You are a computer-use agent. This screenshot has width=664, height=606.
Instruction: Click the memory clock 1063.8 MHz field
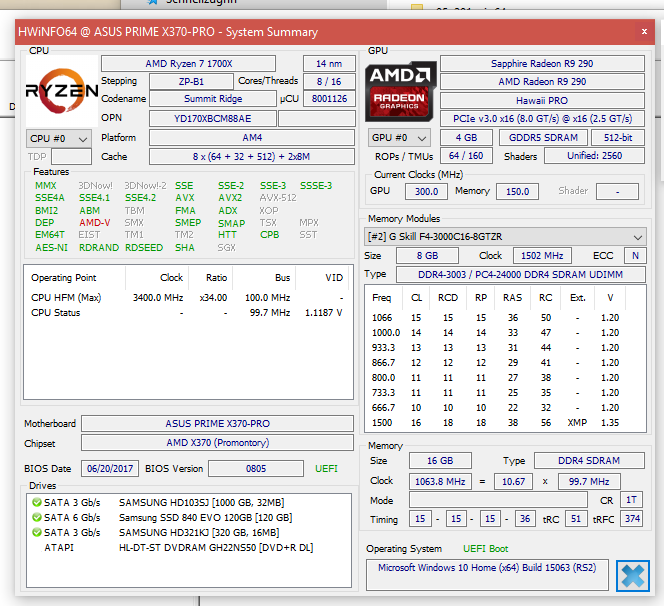(440, 481)
